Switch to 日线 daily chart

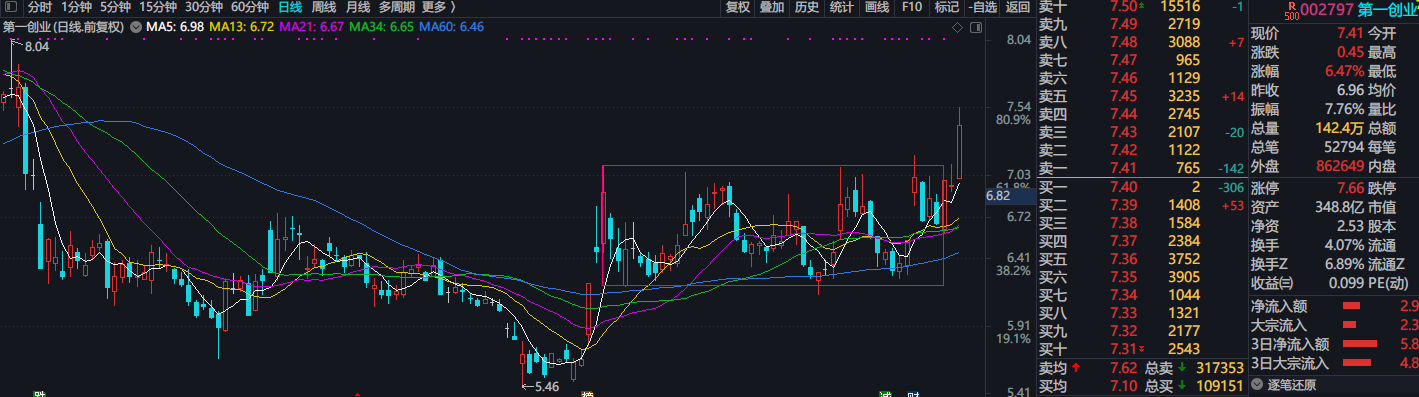(x=290, y=7)
